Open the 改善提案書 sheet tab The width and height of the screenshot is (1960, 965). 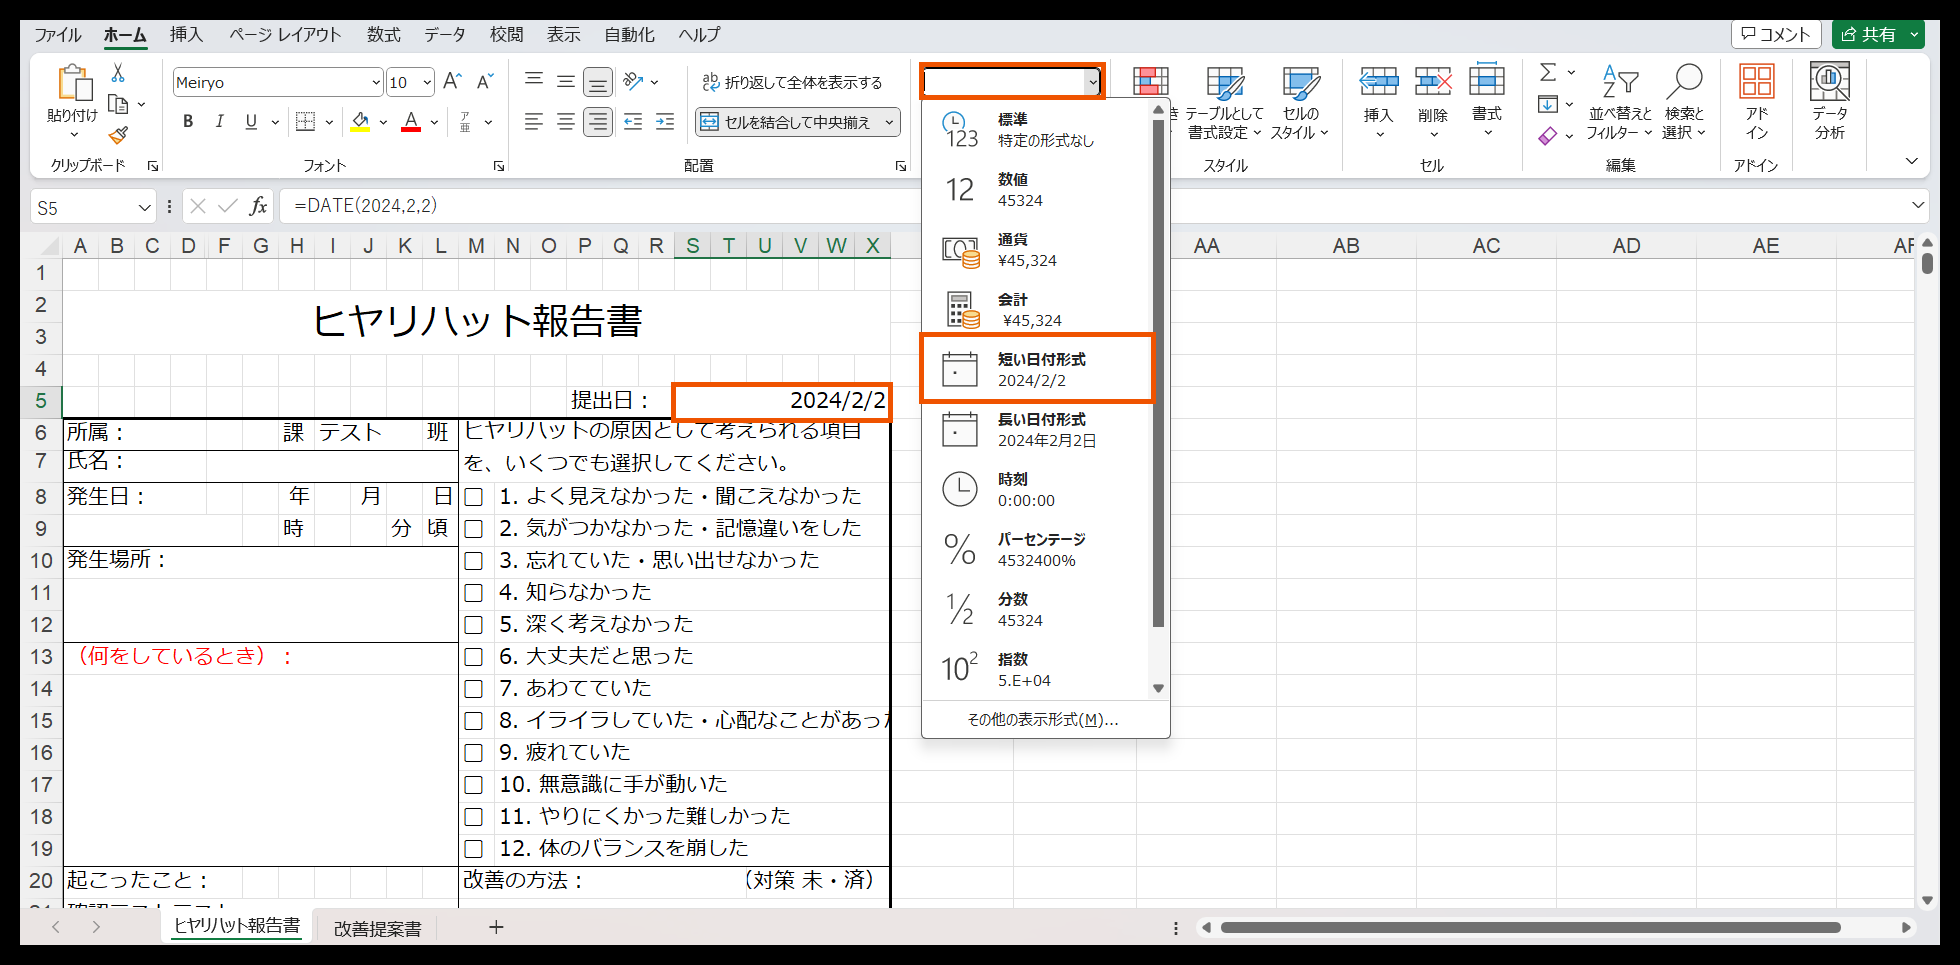(x=376, y=927)
